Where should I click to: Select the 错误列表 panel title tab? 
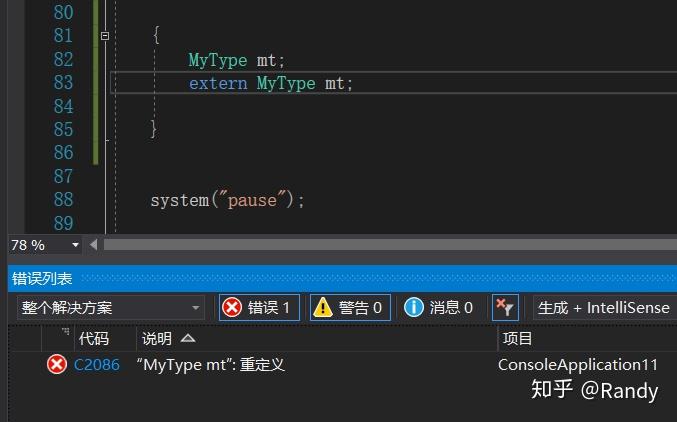tap(42, 279)
